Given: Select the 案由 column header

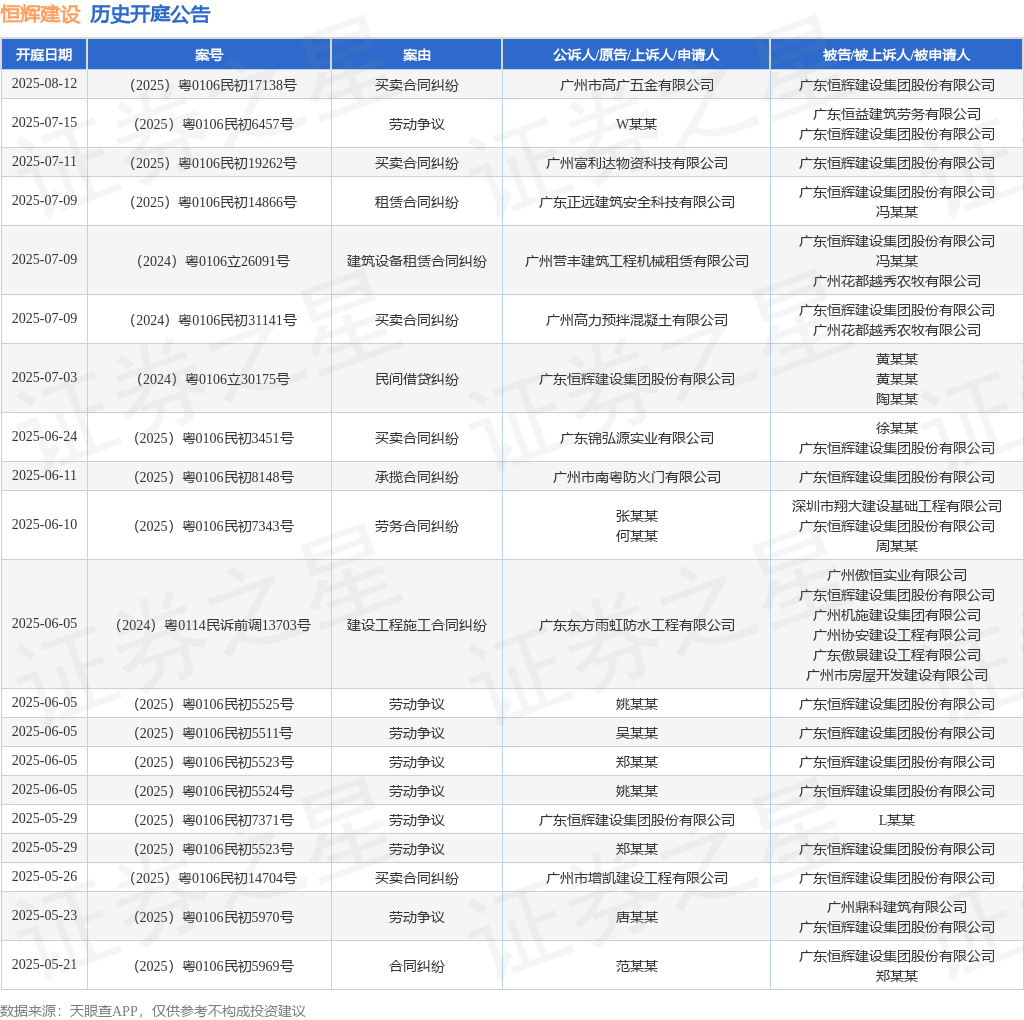Looking at the screenshot, I should pyautogui.click(x=417, y=55).
